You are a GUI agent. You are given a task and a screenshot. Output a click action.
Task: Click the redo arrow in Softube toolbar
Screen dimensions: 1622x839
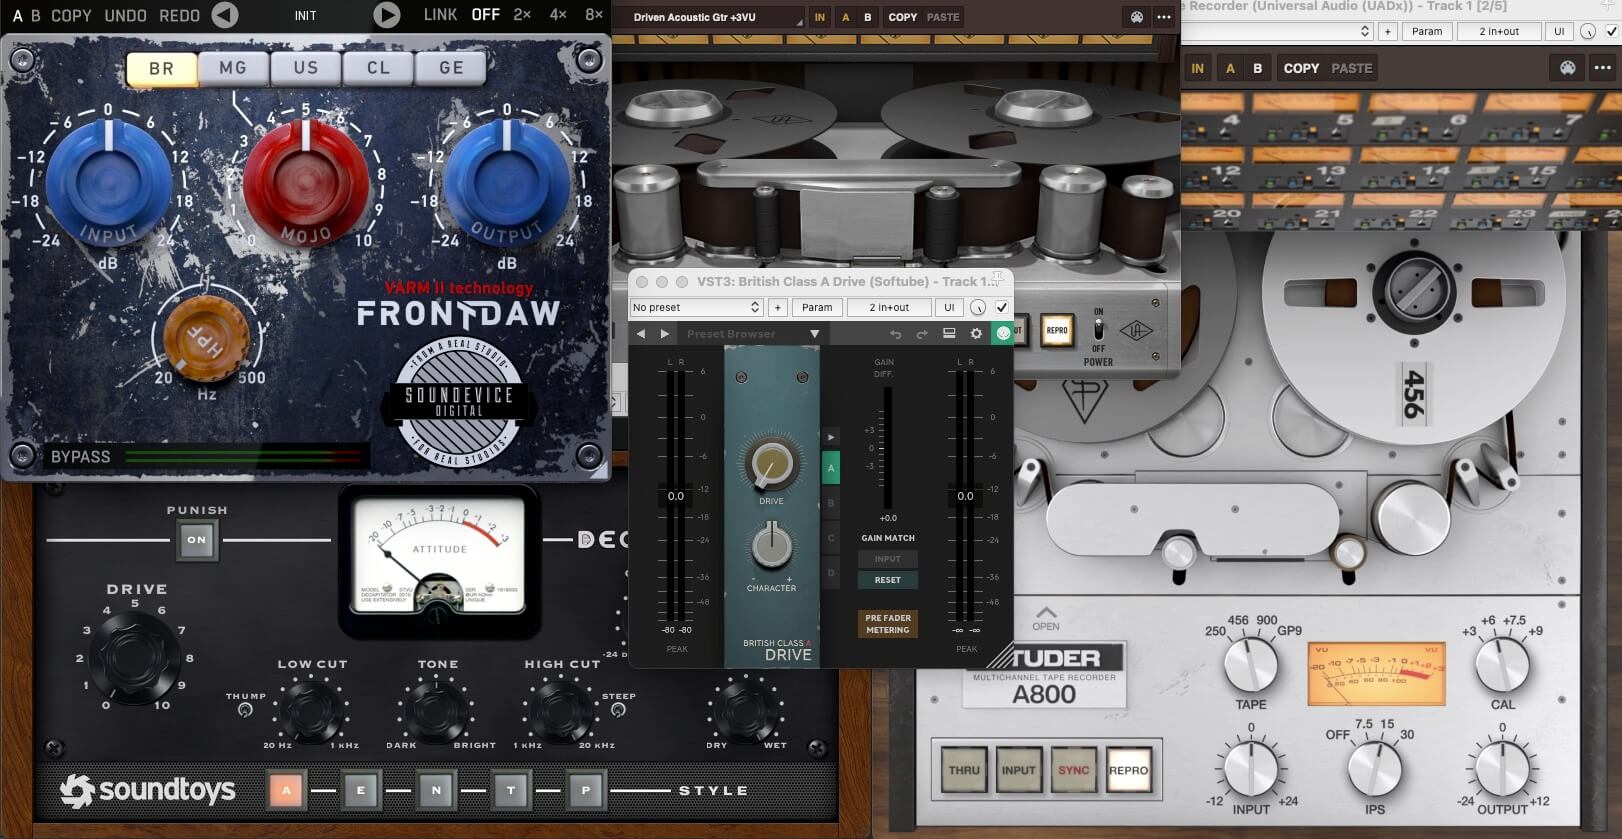(922, 334)
